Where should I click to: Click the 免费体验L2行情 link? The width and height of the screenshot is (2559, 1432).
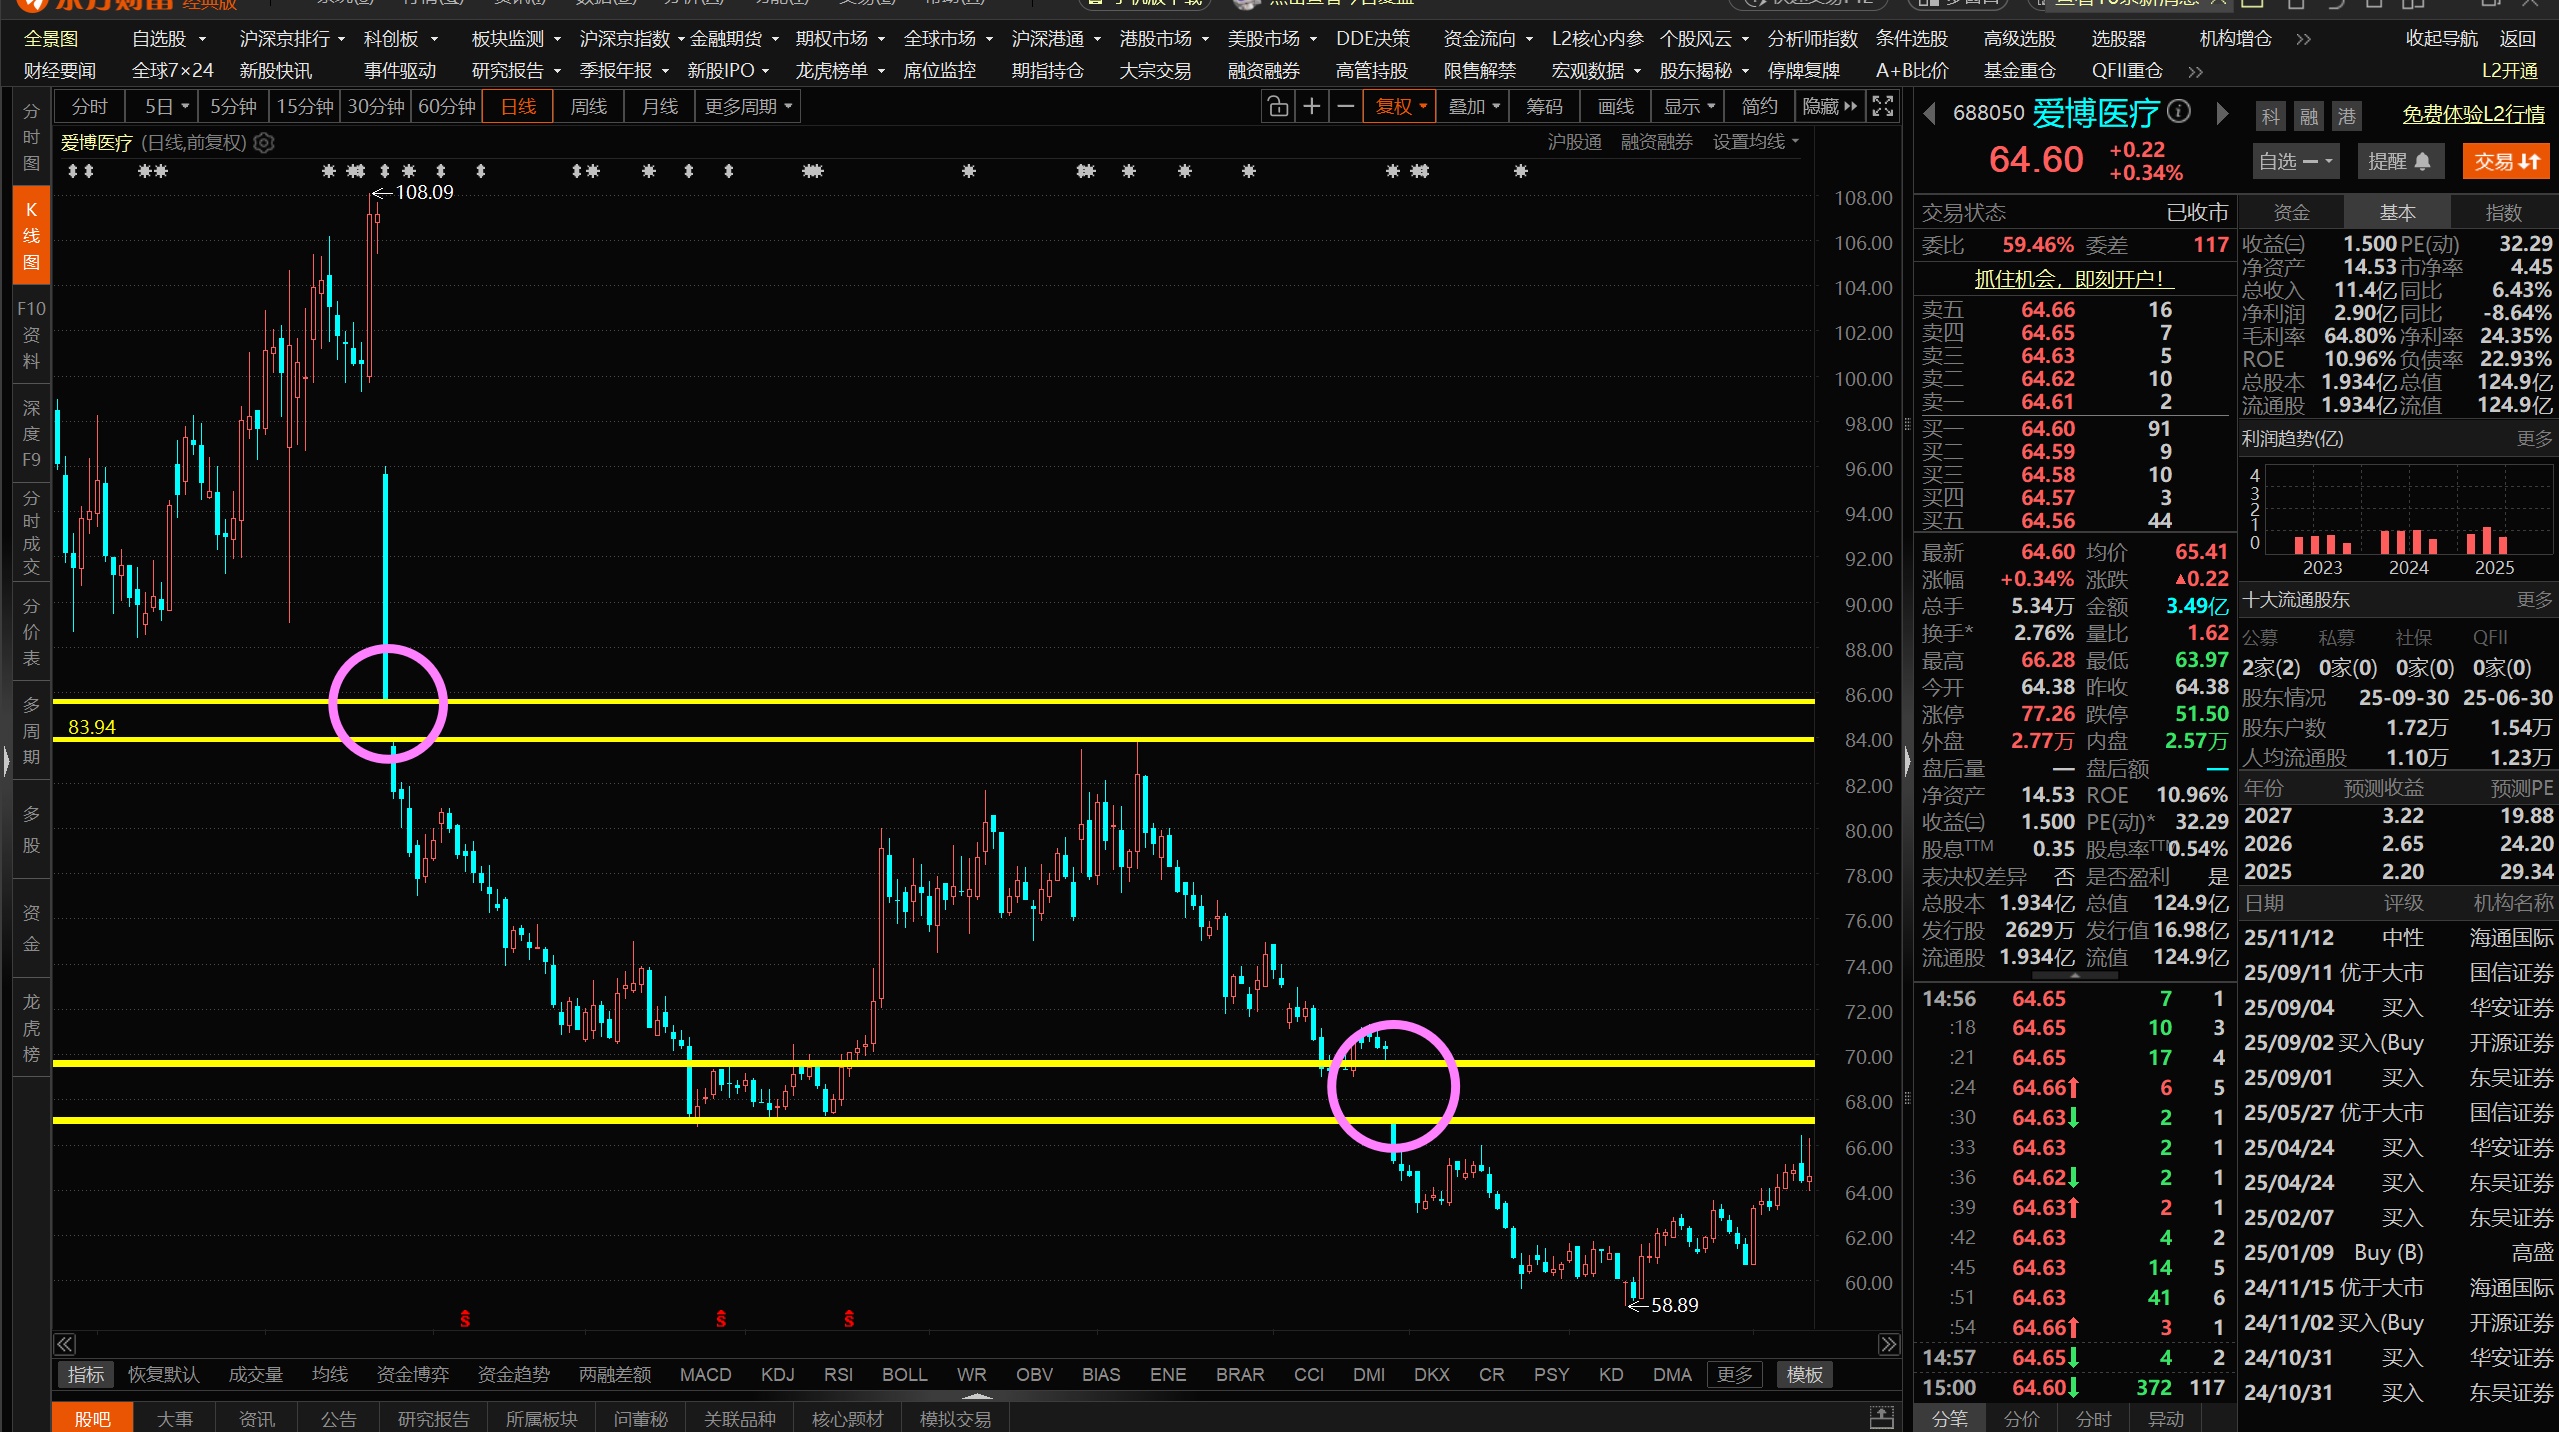[2473, 115]
